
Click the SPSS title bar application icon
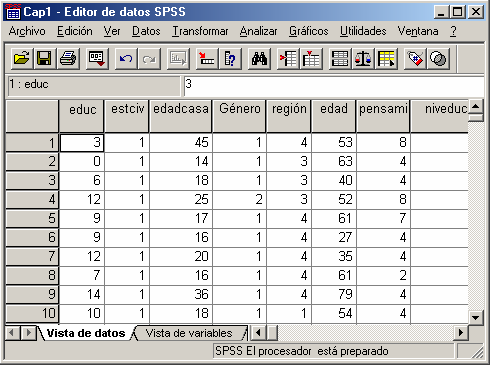tap(13, 11)
